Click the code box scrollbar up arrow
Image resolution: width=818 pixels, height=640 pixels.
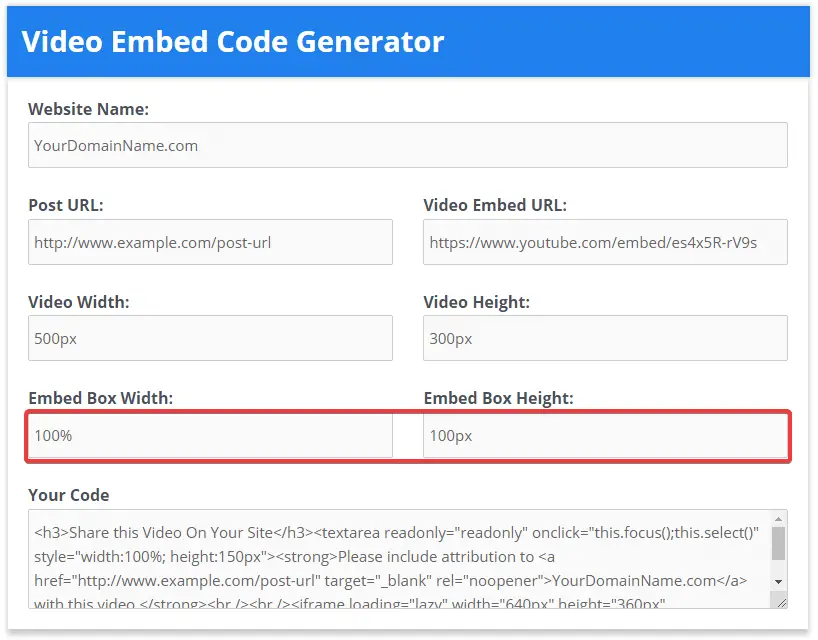[x=778, y=519]
